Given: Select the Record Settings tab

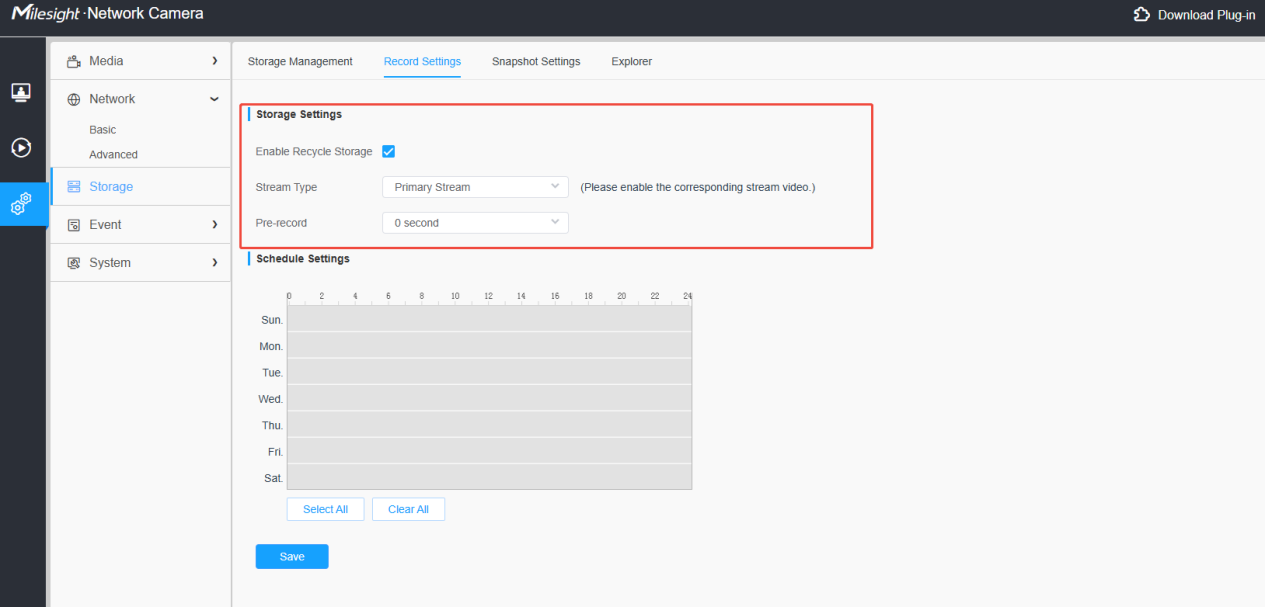Looking at the screenshot, I should (x=422, y=62).
